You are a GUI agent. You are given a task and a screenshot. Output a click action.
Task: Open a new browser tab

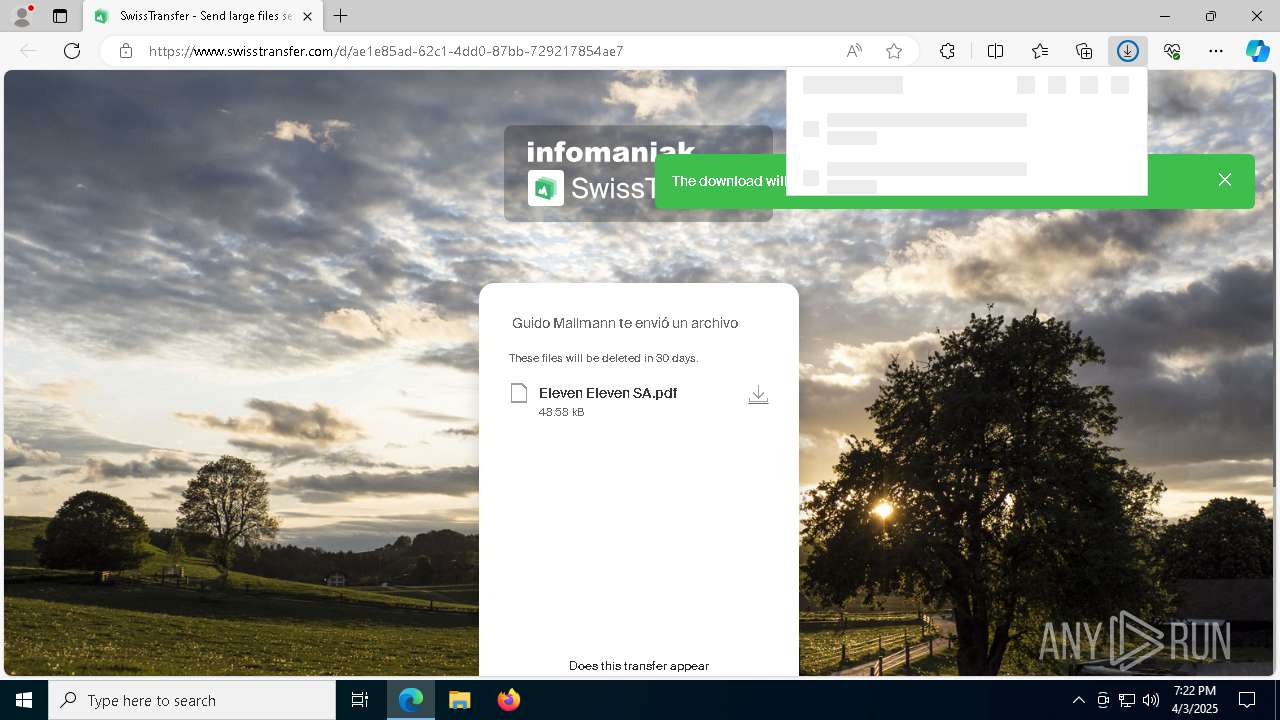click(341, 16)
